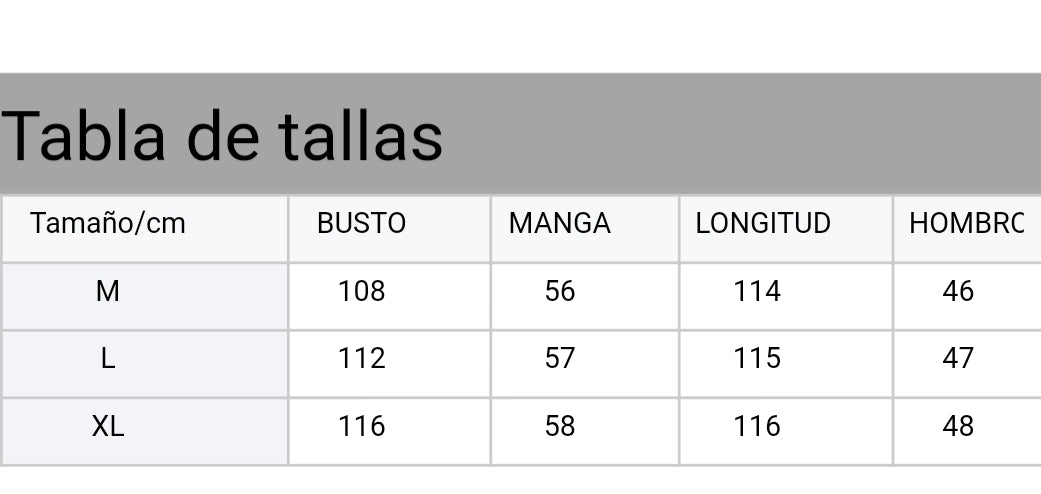The width and height of the screenshot is (1041, 494).
Task: Select the Tamaño/cm header cell
Action: click(108, 223)
